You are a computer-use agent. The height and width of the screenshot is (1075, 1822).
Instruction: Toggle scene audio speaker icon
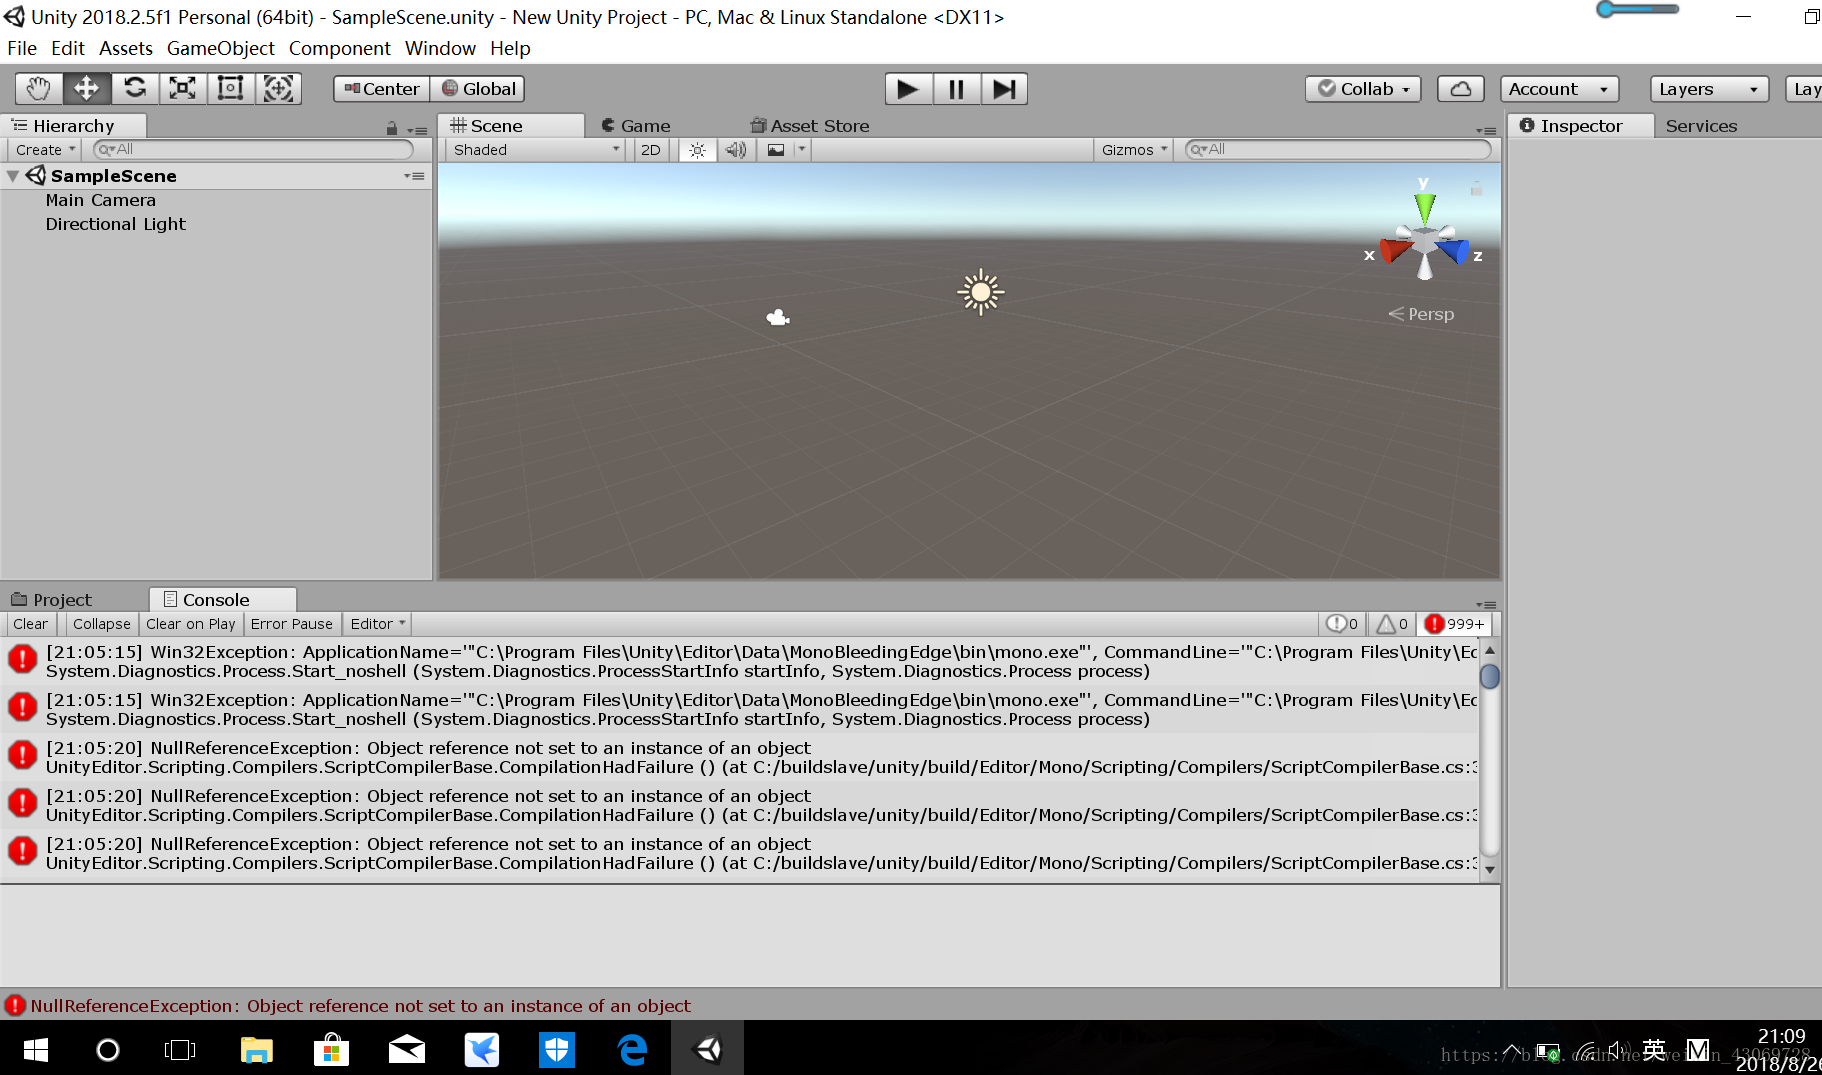(736, 150)
